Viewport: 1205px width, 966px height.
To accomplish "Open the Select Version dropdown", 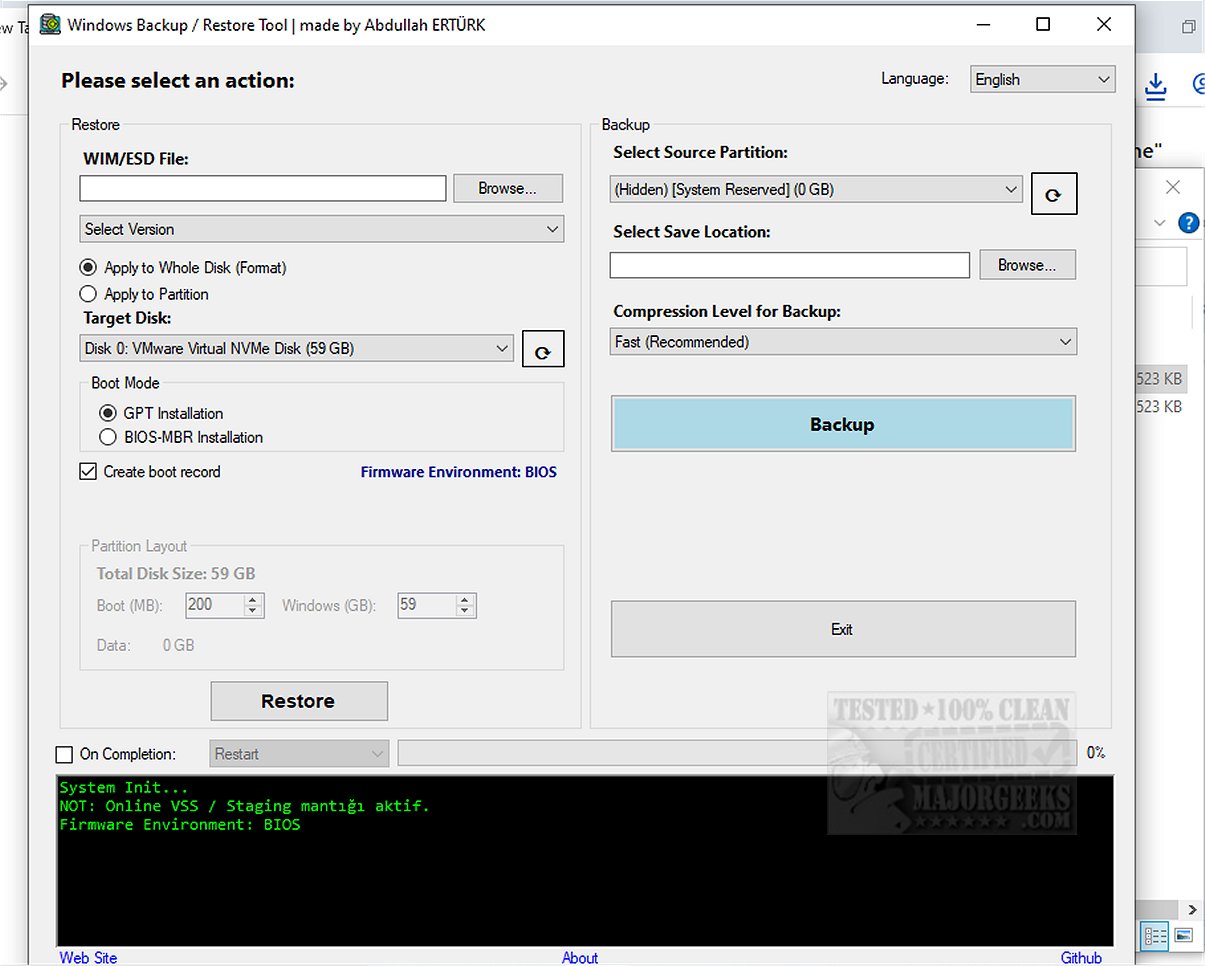I will (322, 229).
